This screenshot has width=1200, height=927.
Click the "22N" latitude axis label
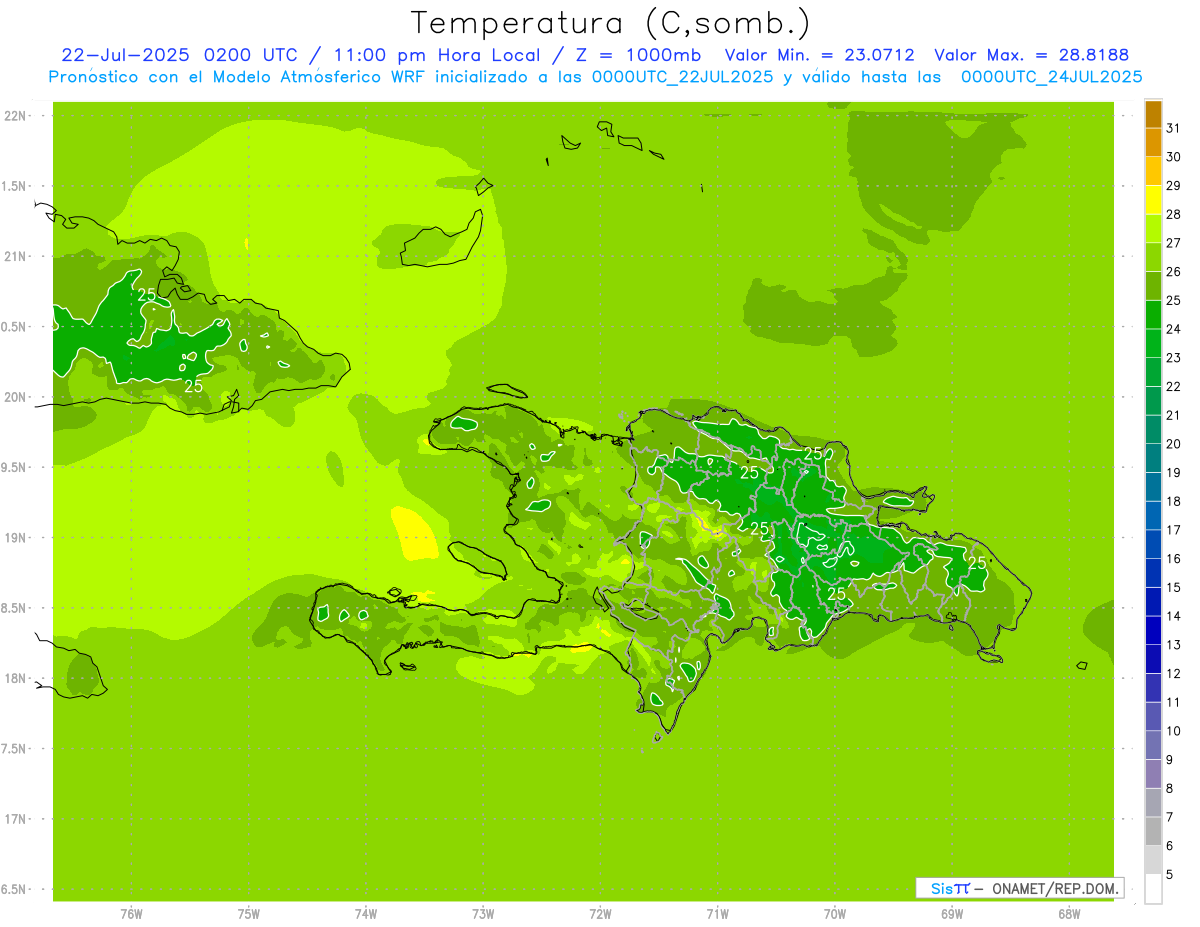tap(16, 116)
